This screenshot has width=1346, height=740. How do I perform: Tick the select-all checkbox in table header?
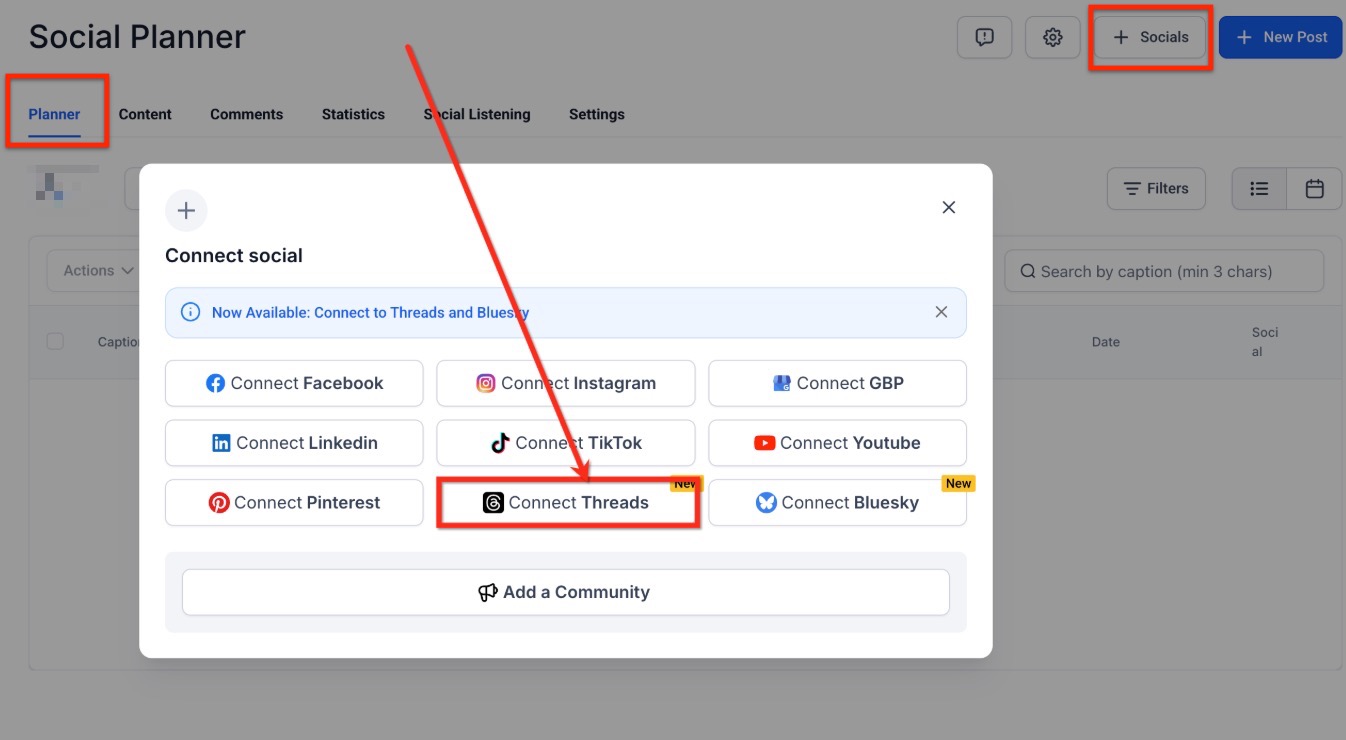coord(55,341)
